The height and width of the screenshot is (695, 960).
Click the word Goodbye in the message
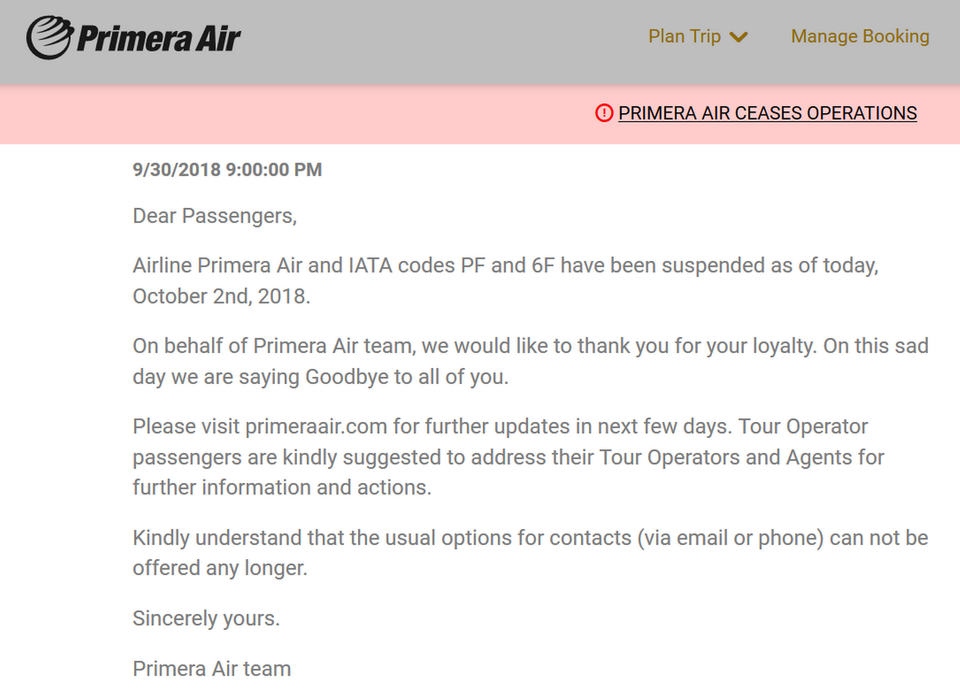pyautogui.click(x=349, y=377)
